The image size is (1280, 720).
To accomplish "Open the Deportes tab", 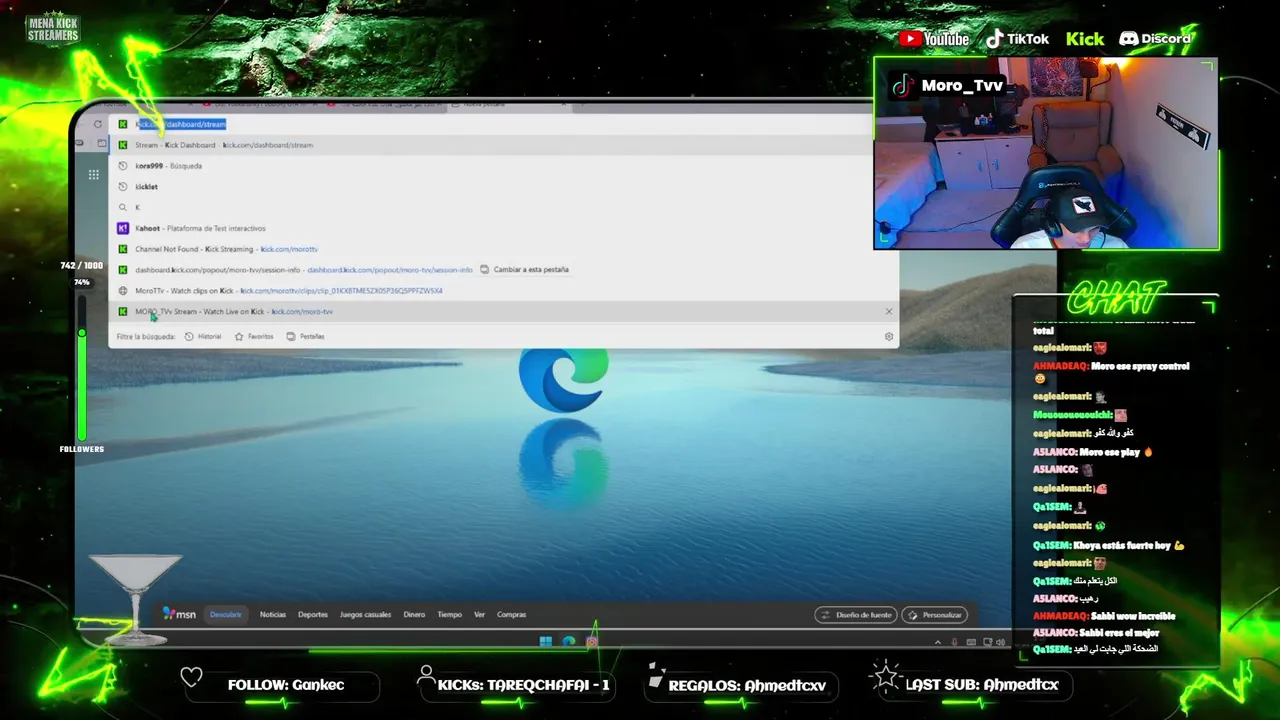I will pos(313,615).
